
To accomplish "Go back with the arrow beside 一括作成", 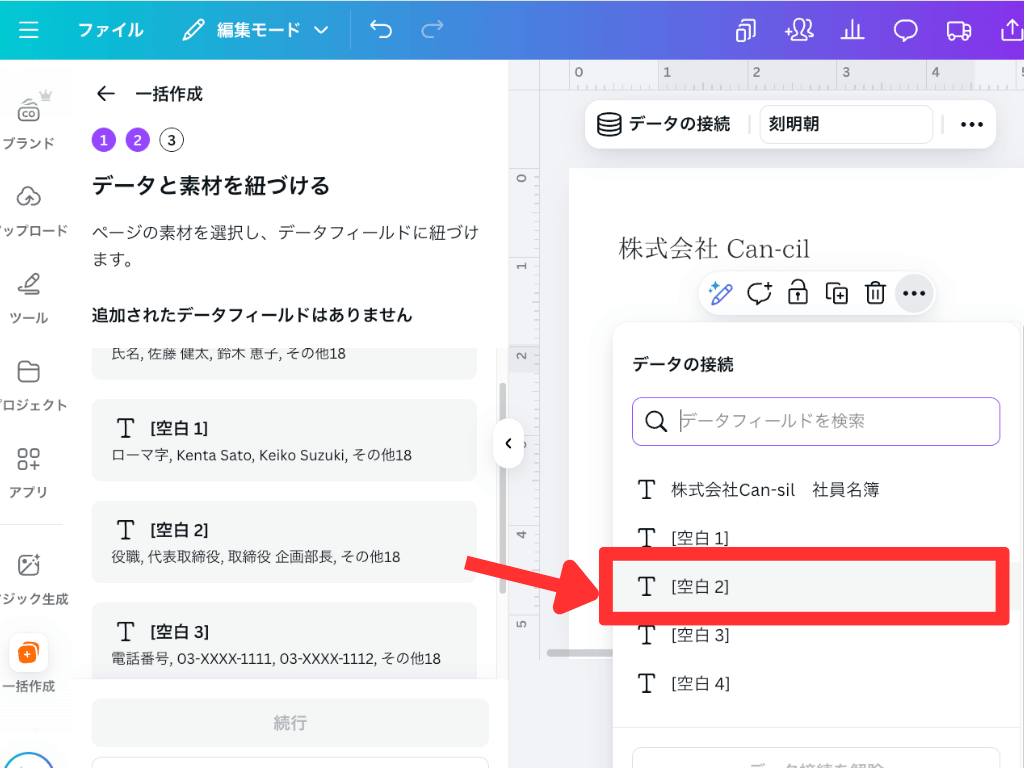I will pos(106,94).
